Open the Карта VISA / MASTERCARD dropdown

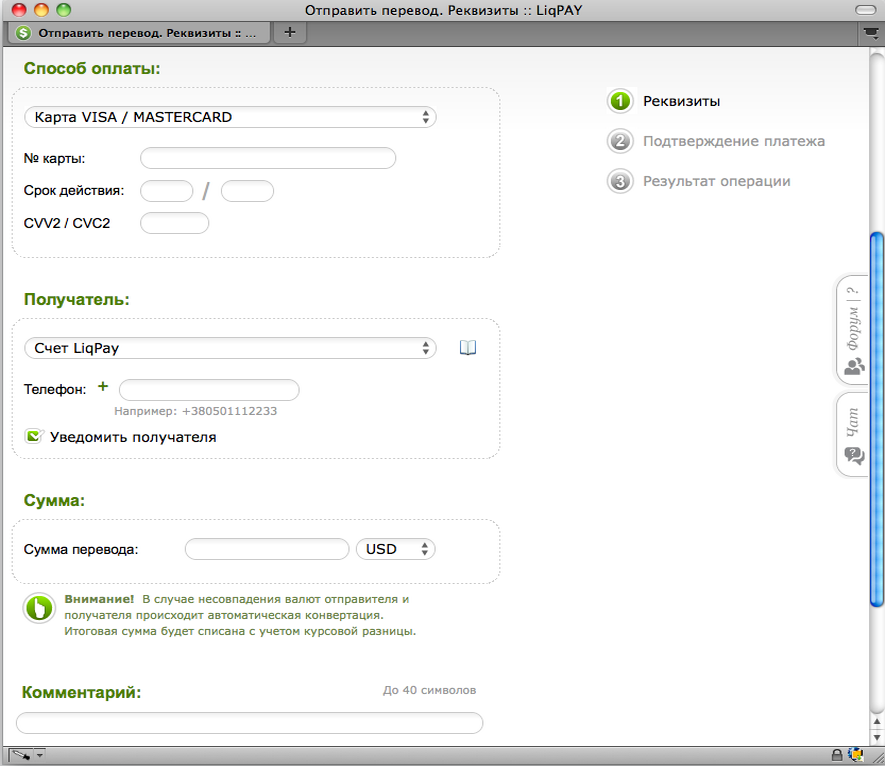click(x=230, y=117)
